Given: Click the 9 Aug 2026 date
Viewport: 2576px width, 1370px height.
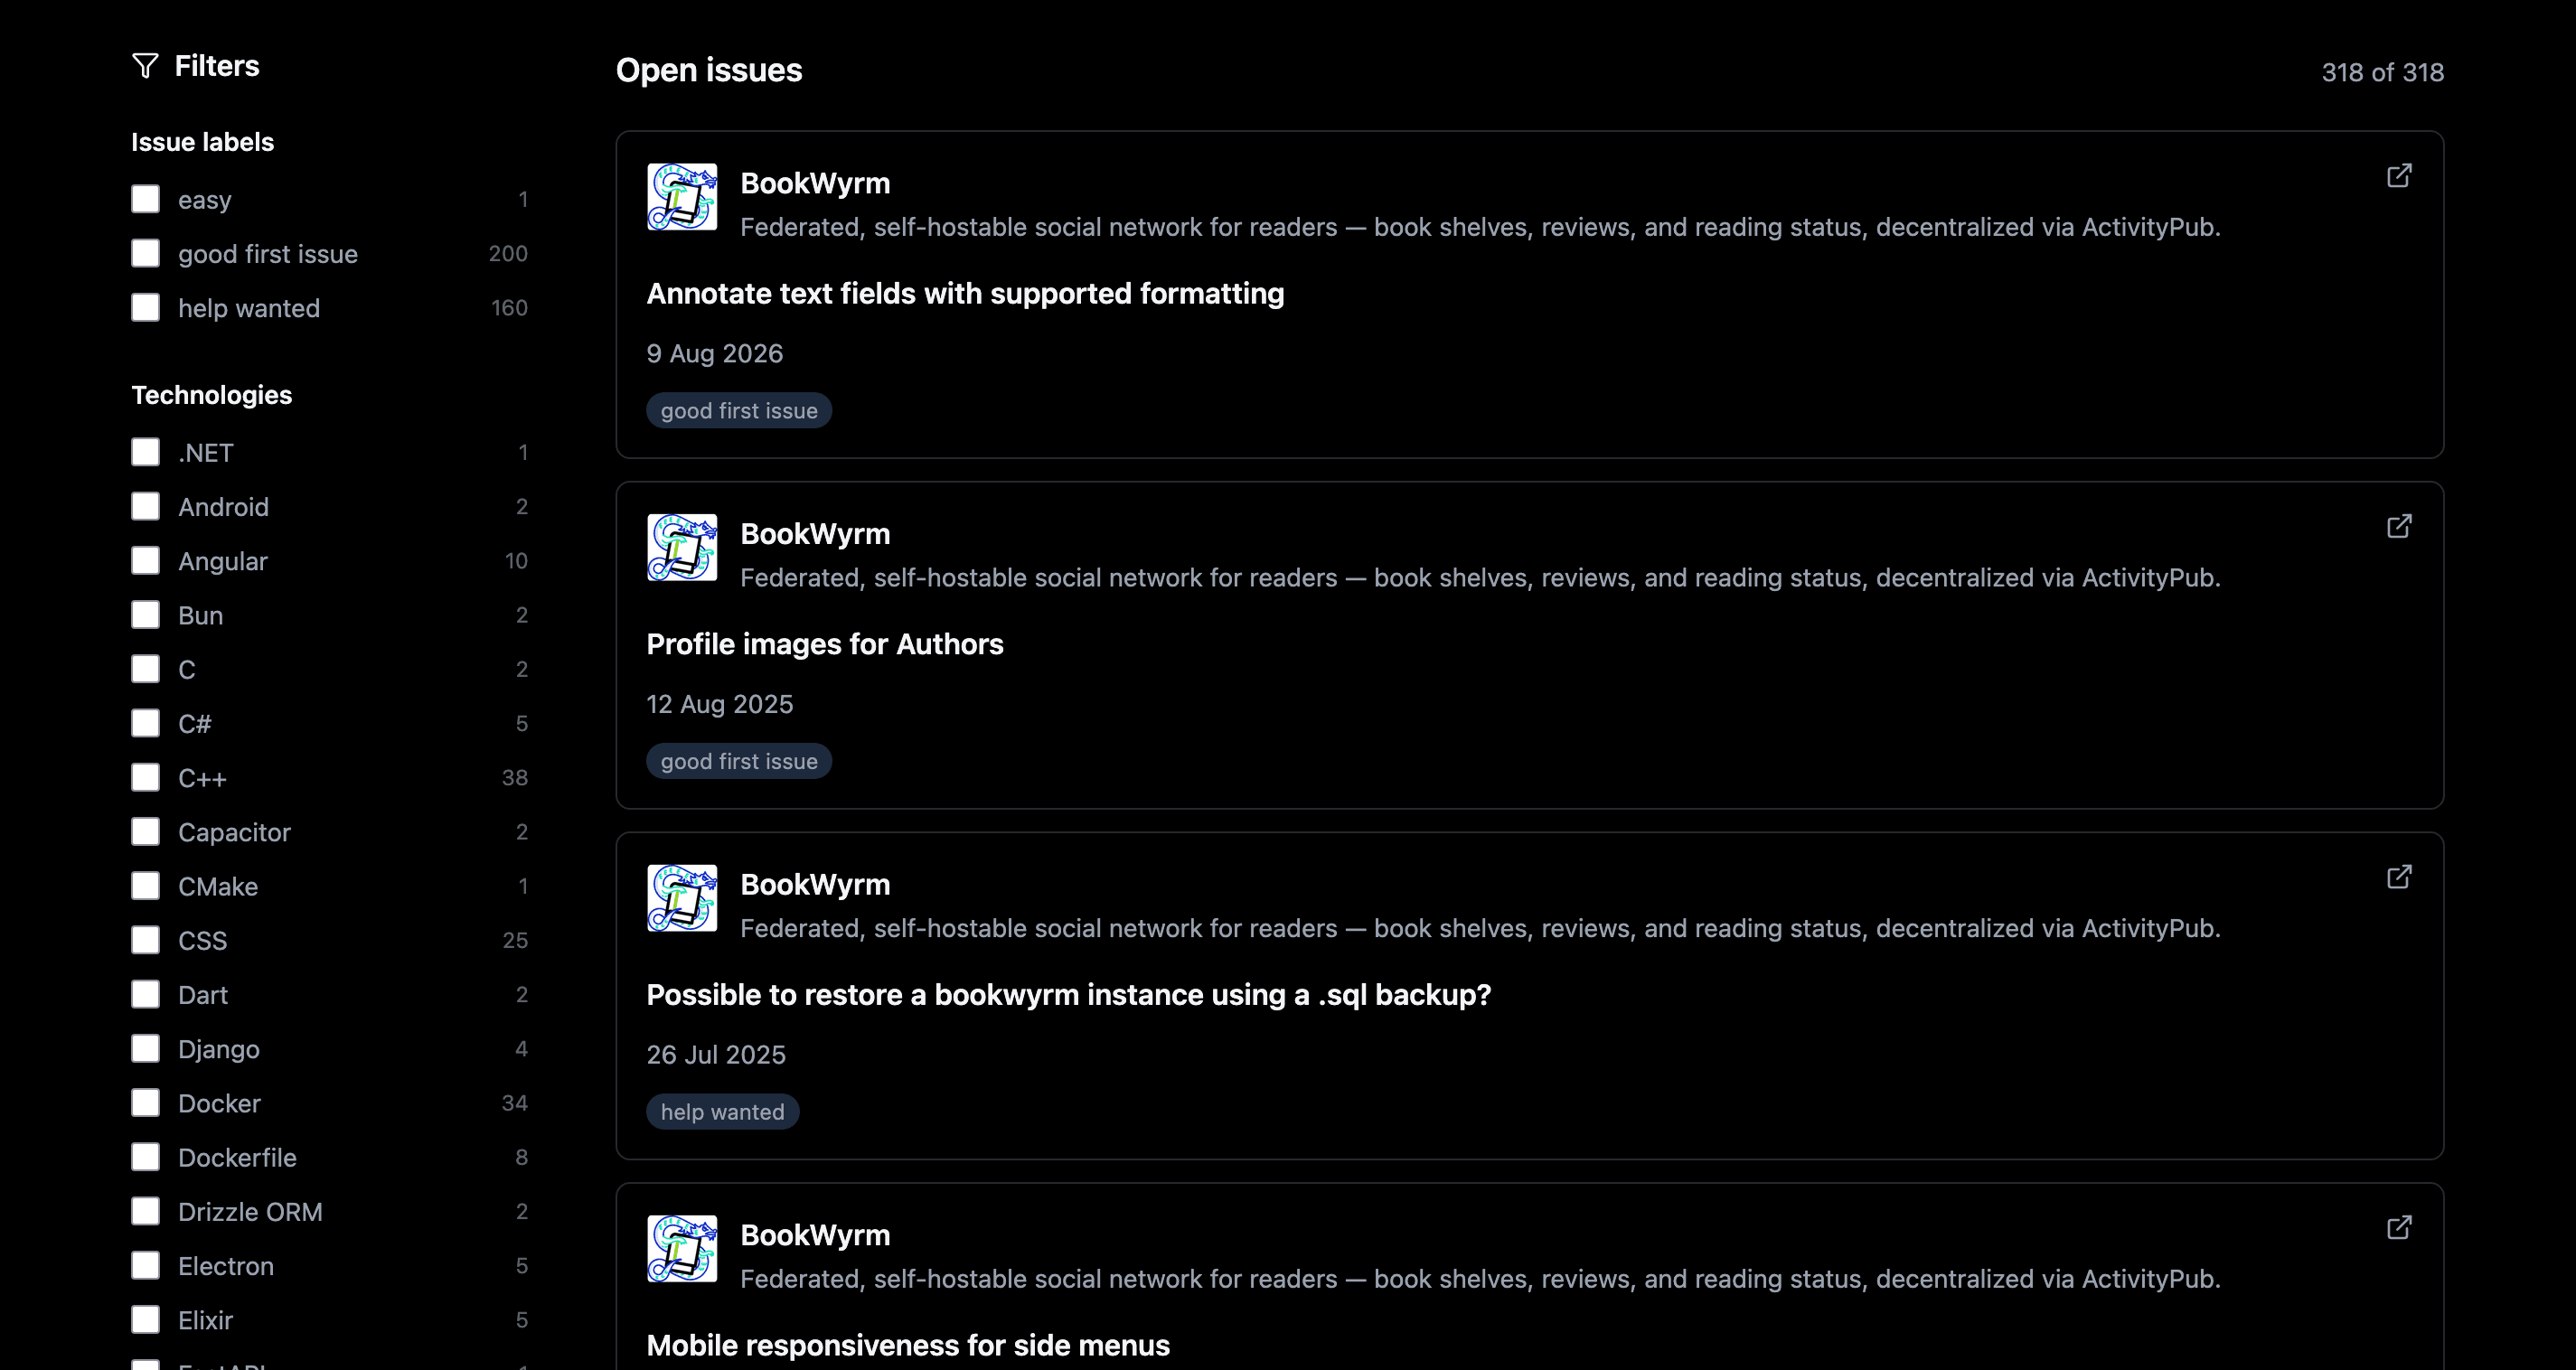Looking at the screenshot, I should pyautogui.click(x=715, y=354).
